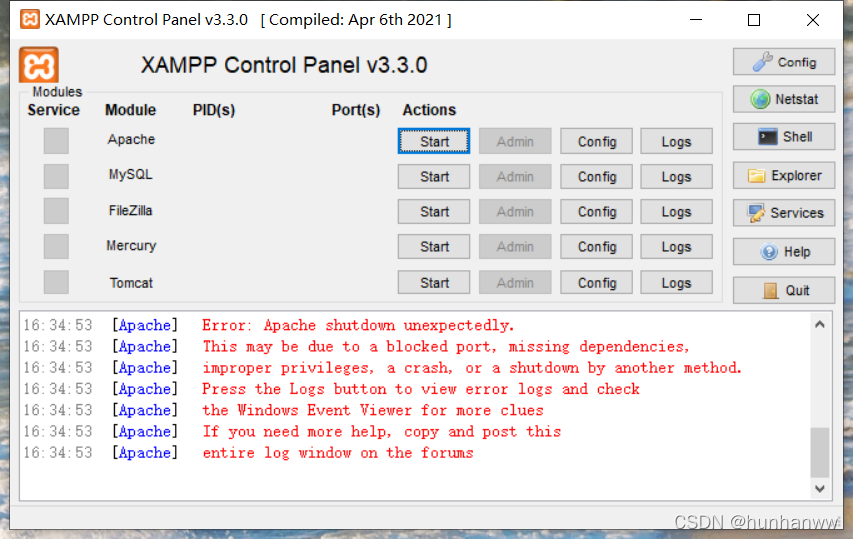
Task: Click the Apache Admin button
Action: [x=515, y=141]
